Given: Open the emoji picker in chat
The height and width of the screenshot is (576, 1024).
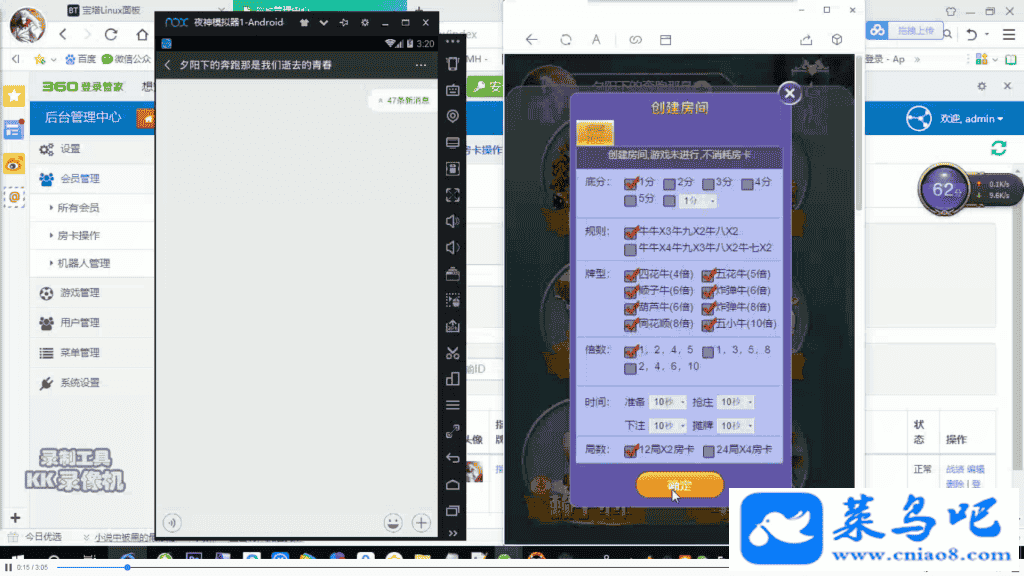Looking at the screenshot, I should click(392, 522).
